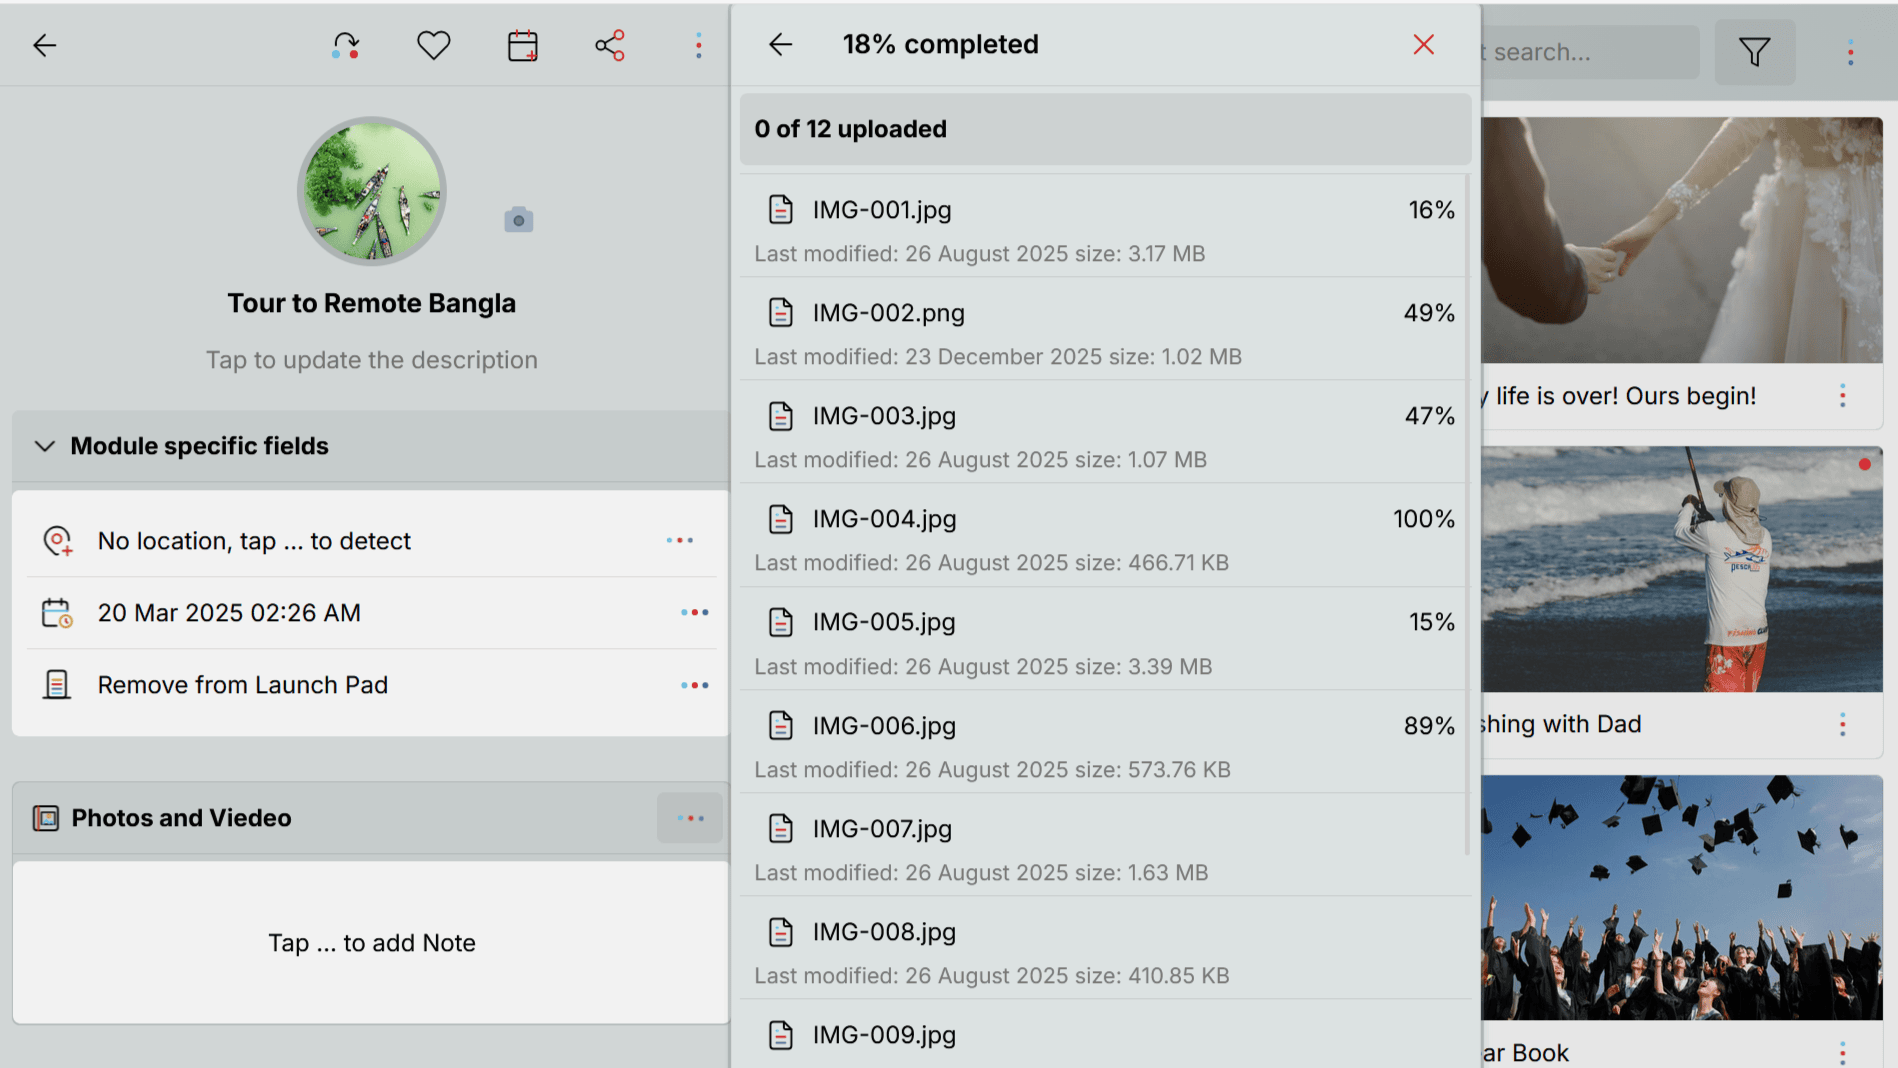Tap the camera icon beside profile photo
This screenshot has width=1898, height=1068.
(x=518, y=220)
